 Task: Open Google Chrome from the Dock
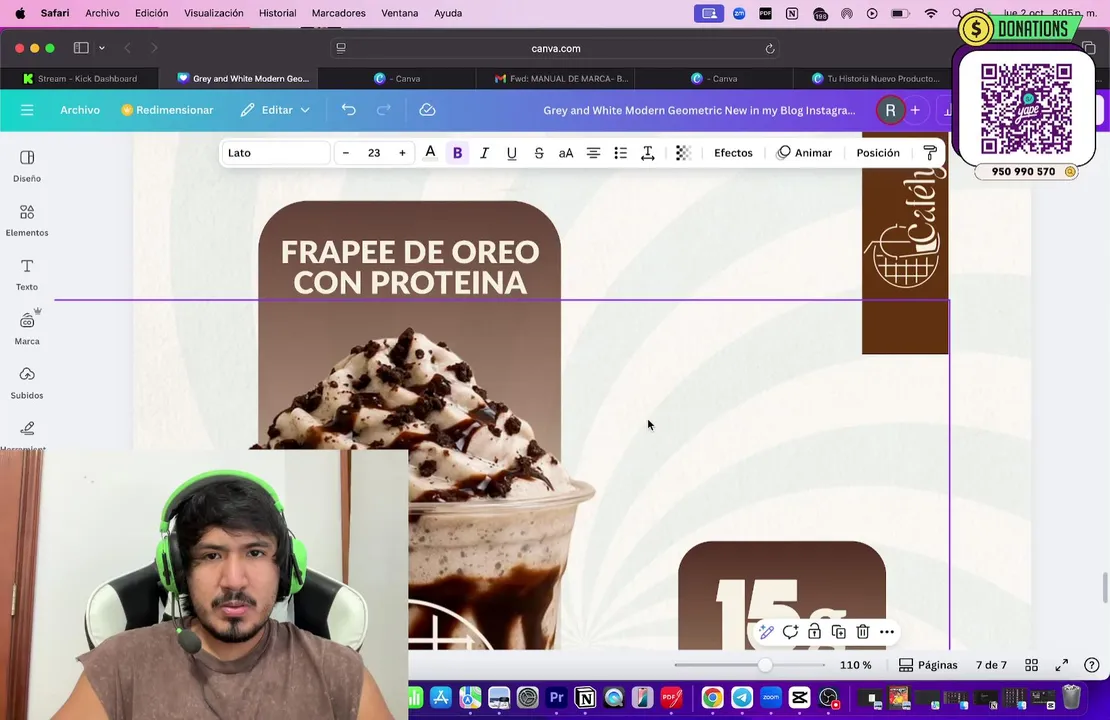coord(713,698)
